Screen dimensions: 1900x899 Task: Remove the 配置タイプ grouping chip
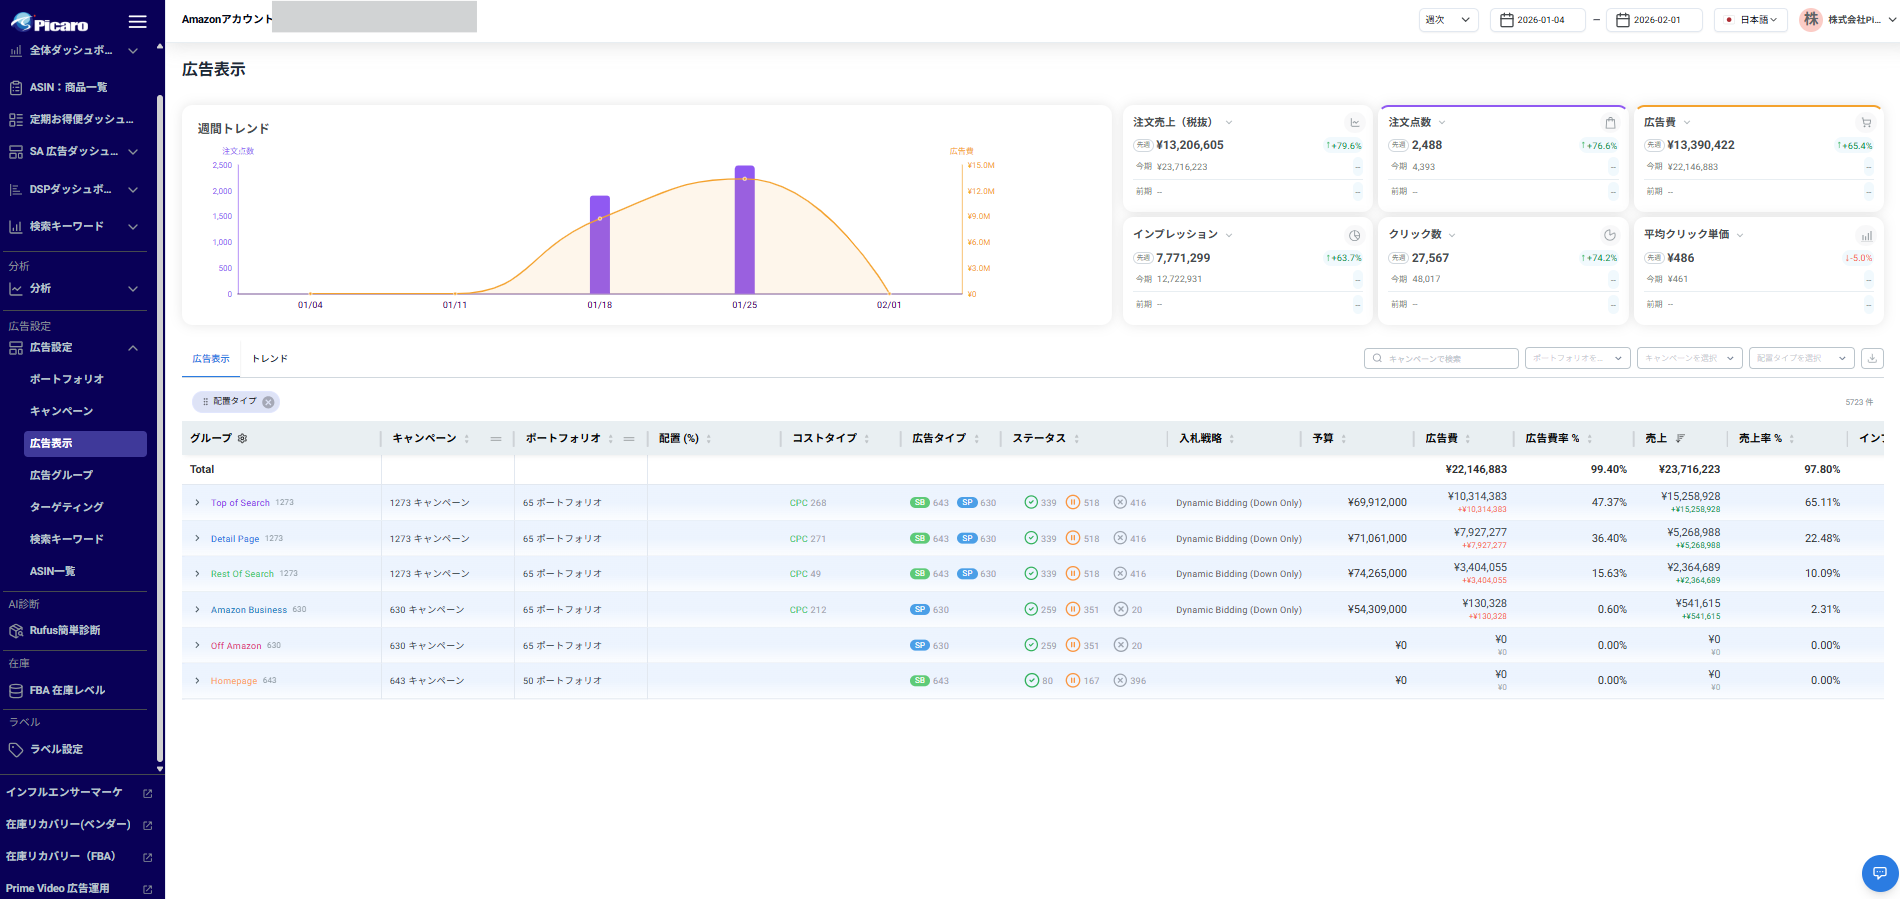coord(268,402)
